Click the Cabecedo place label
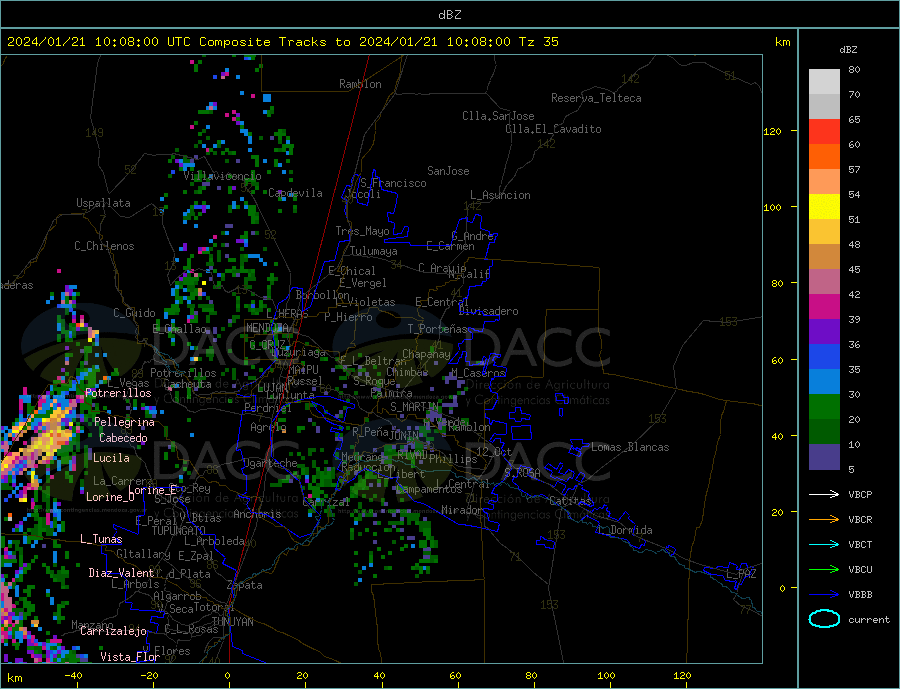The image size is (900, 689). [123, 438]
